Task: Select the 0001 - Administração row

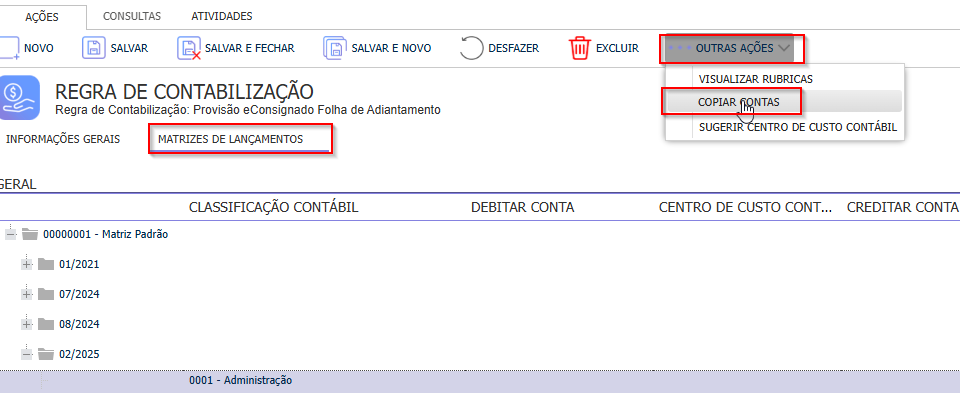Action: [480, 381]
